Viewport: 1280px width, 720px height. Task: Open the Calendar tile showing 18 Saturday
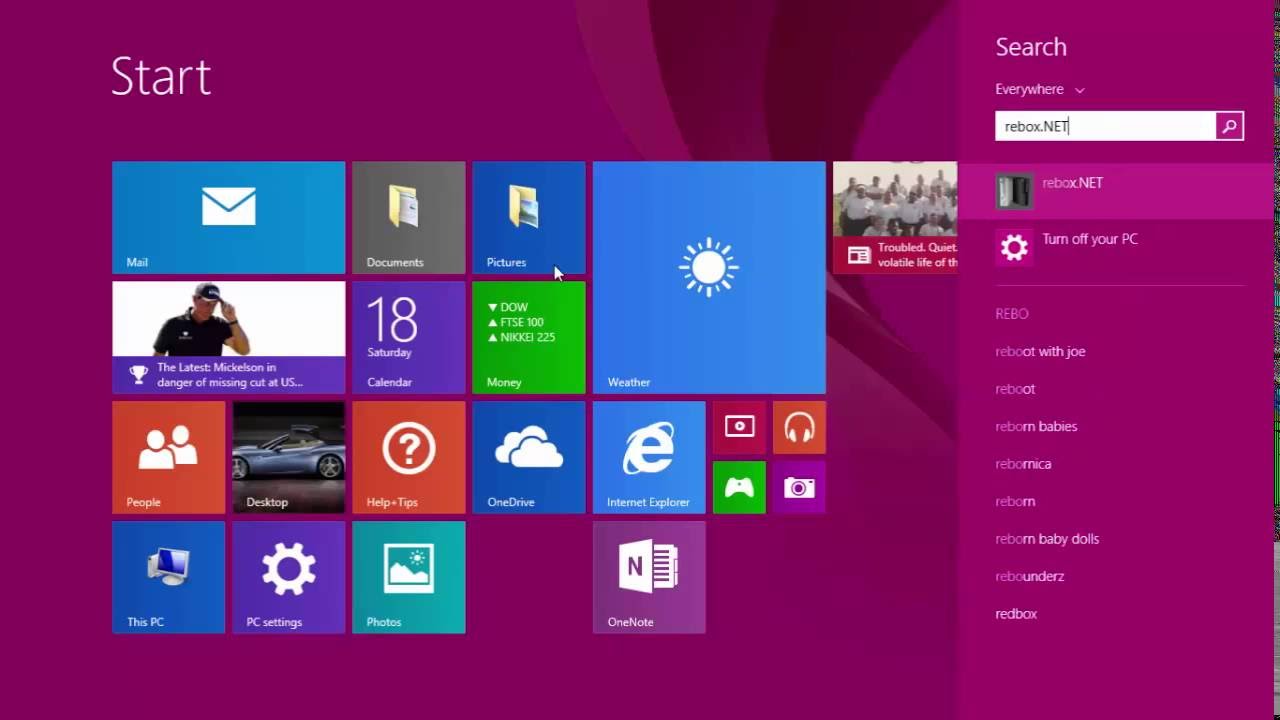tap(408, 337)
